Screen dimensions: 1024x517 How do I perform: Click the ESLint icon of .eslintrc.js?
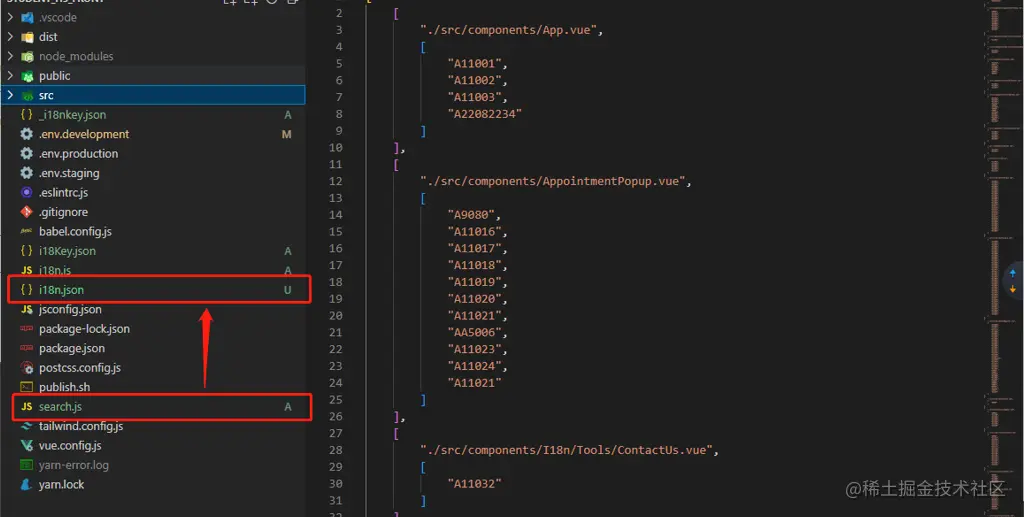pyautogui.click(x=27, y=193)
